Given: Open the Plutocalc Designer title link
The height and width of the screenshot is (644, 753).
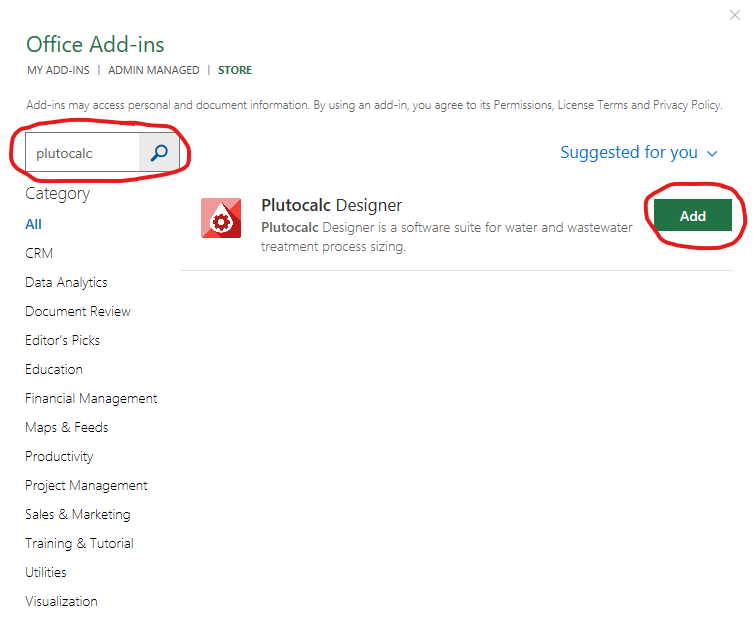Looking at the screenshot, I should coord(331,205).
